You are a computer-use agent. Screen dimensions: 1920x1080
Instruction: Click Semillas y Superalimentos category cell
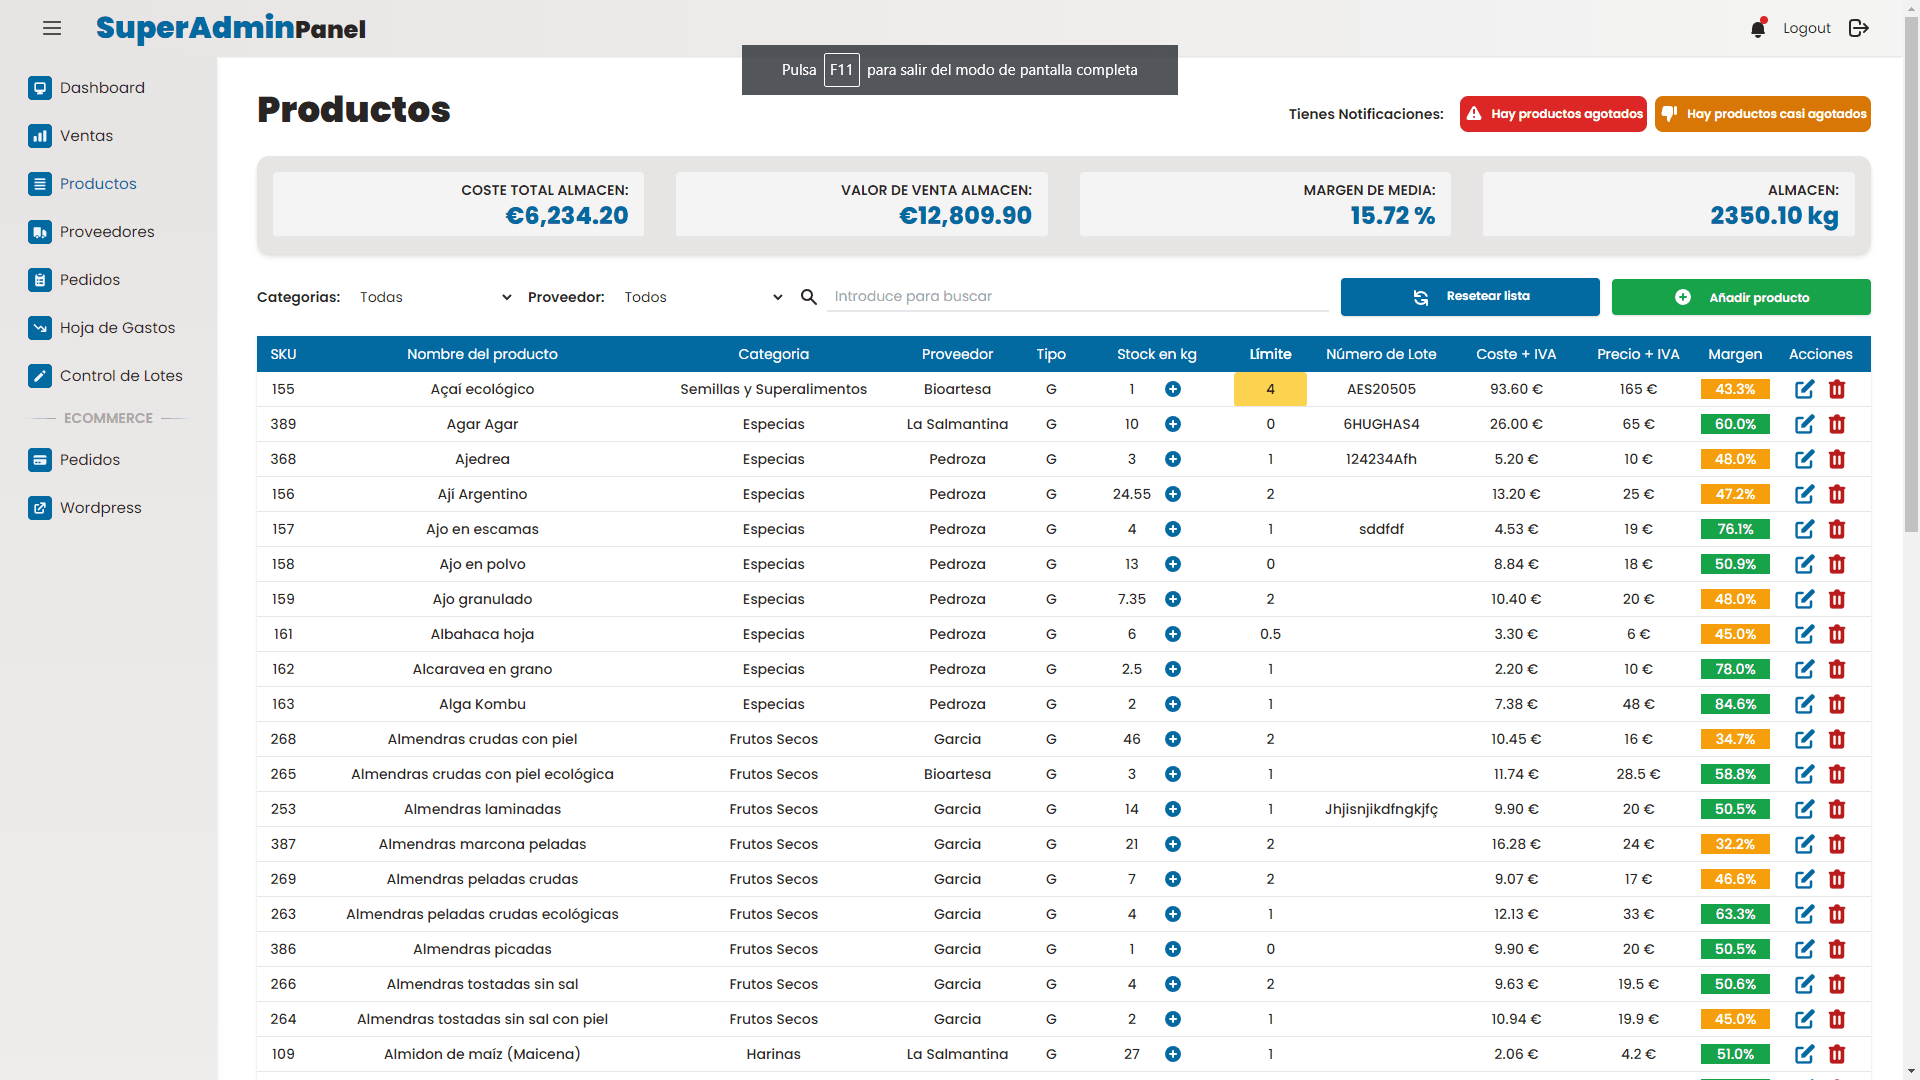coord(773,389)
